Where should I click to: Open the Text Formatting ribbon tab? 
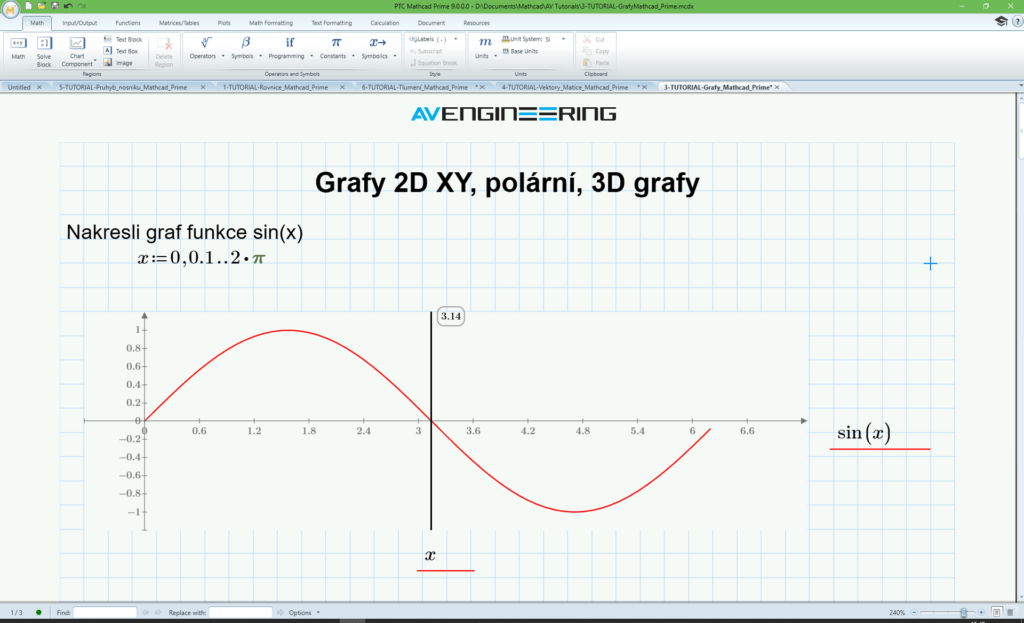point(332,23)
